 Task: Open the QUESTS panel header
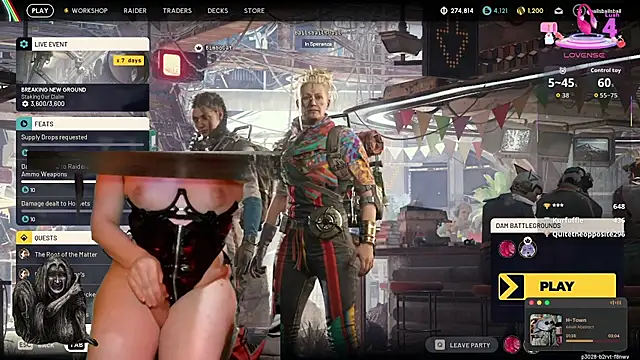coord(57,238)
